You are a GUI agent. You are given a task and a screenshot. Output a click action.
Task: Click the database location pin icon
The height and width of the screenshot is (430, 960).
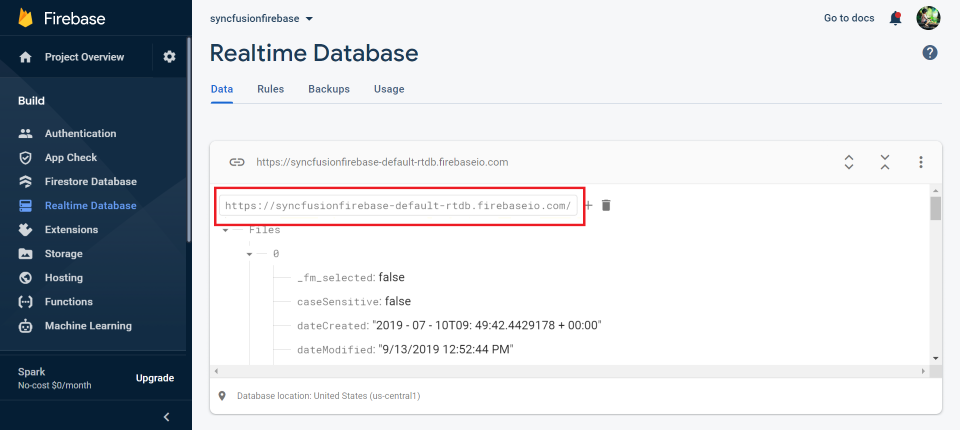pyautogui.click(x=222, y=396)
